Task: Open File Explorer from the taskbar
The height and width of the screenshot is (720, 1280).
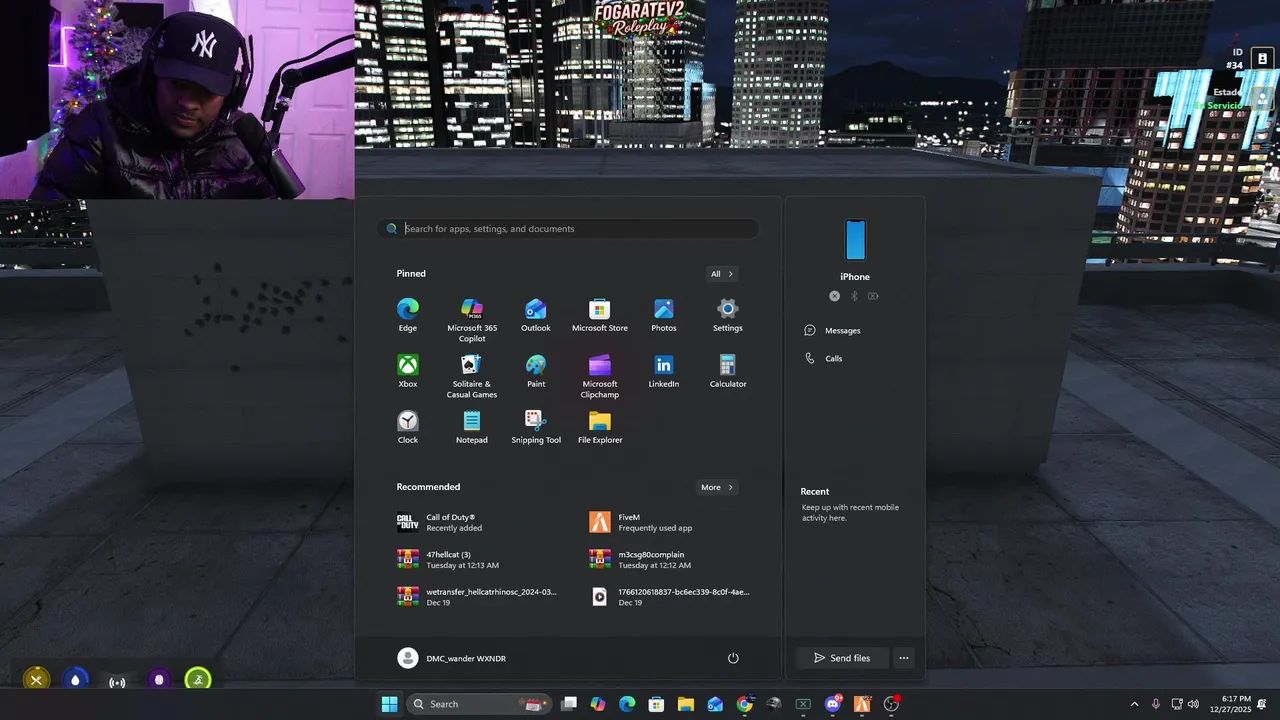Action: (x=686, y=704)
